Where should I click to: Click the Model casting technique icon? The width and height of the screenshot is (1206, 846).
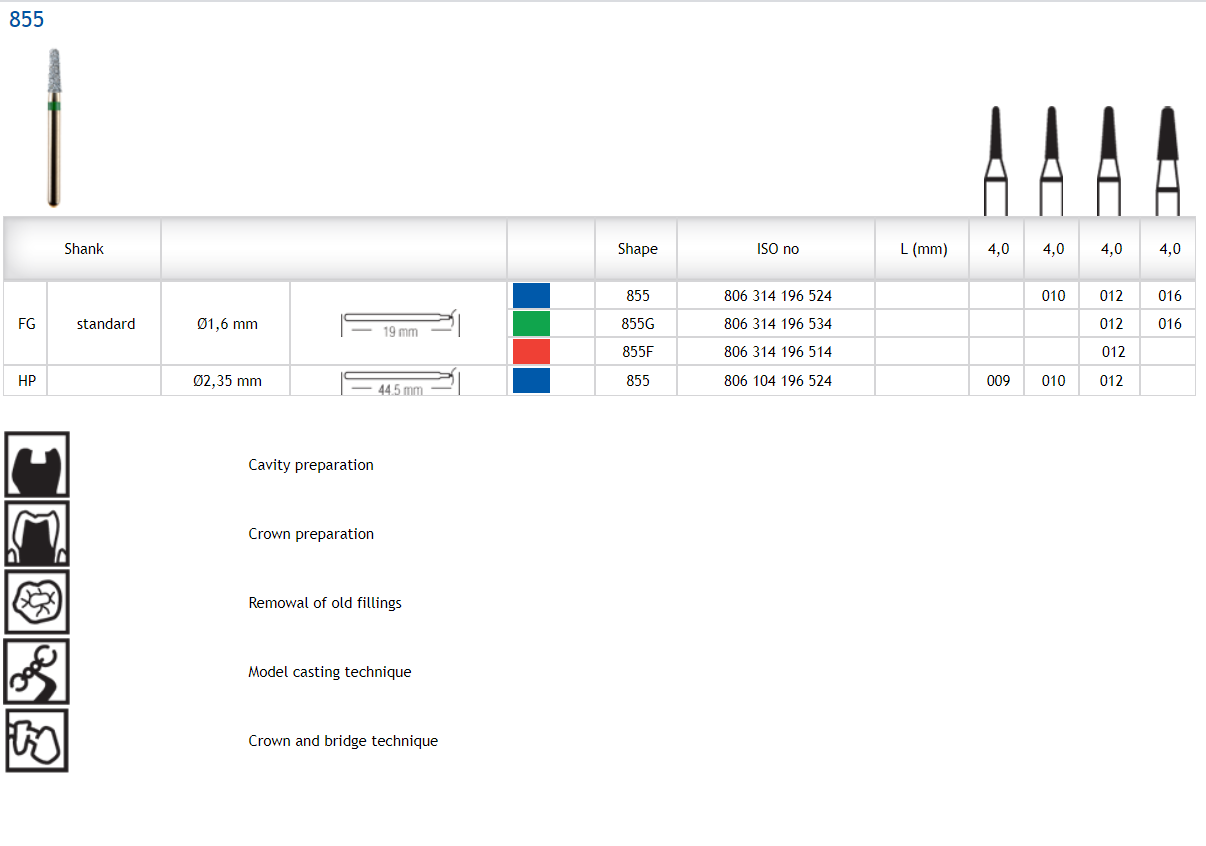(37, 672)
